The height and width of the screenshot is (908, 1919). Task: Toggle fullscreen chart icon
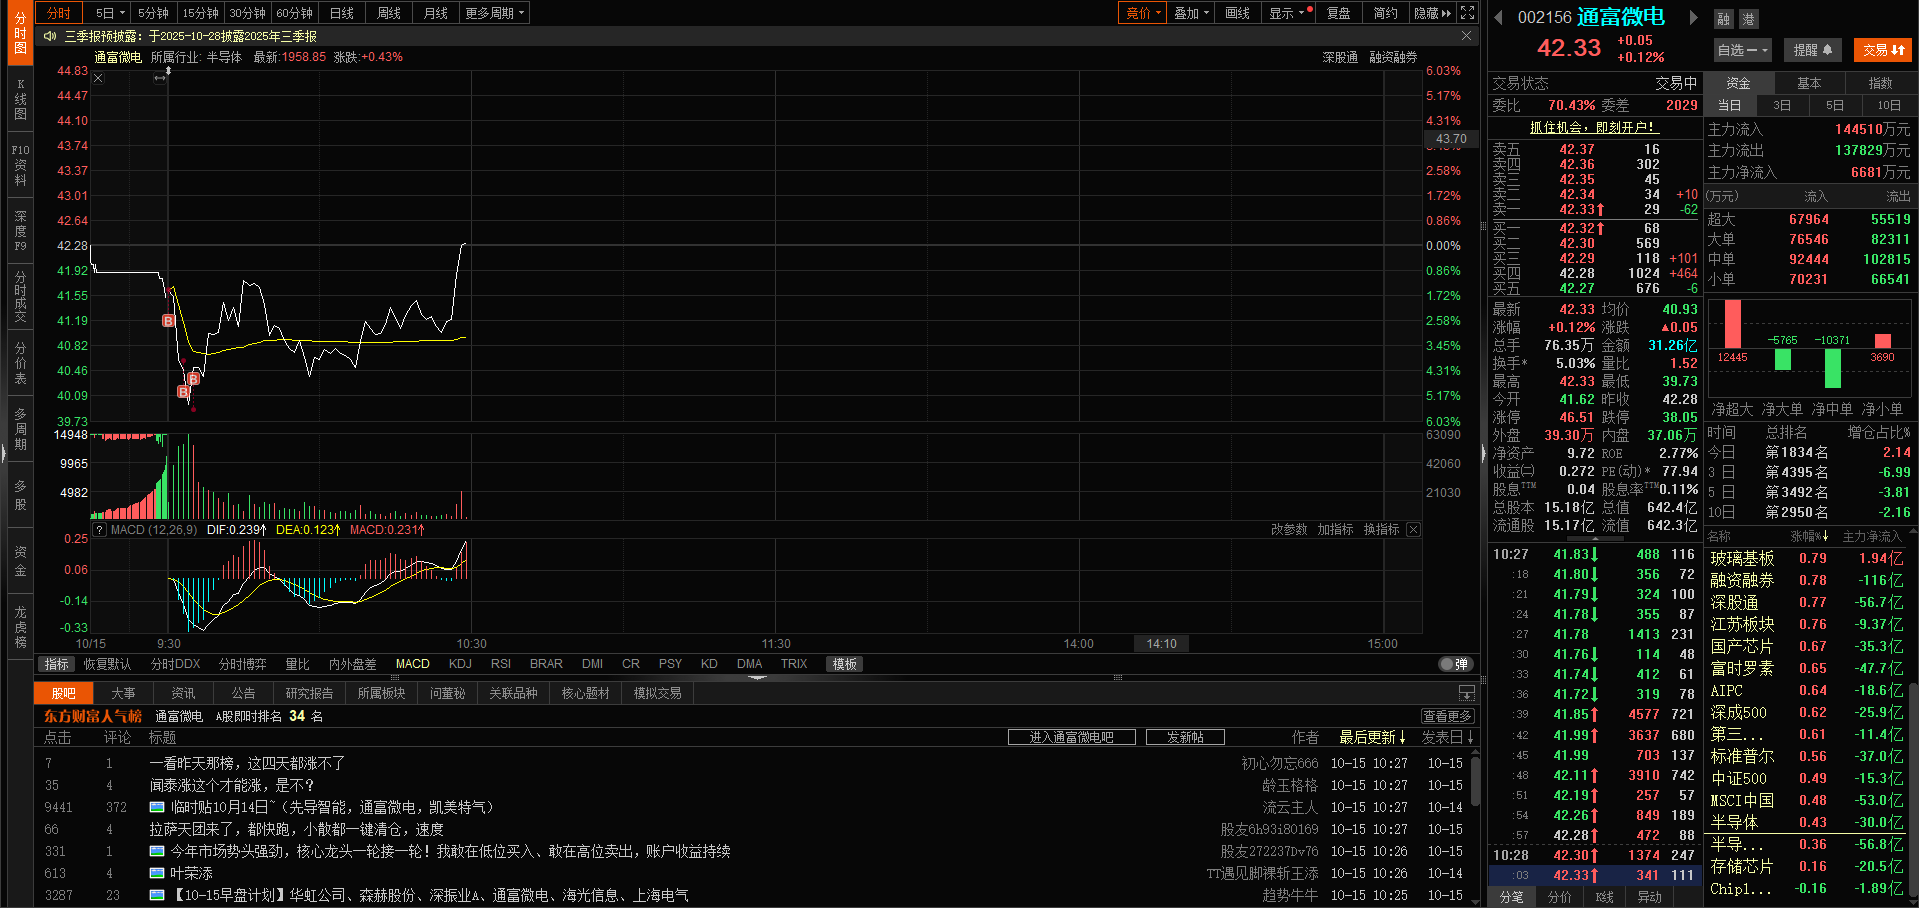[1467, 13]
